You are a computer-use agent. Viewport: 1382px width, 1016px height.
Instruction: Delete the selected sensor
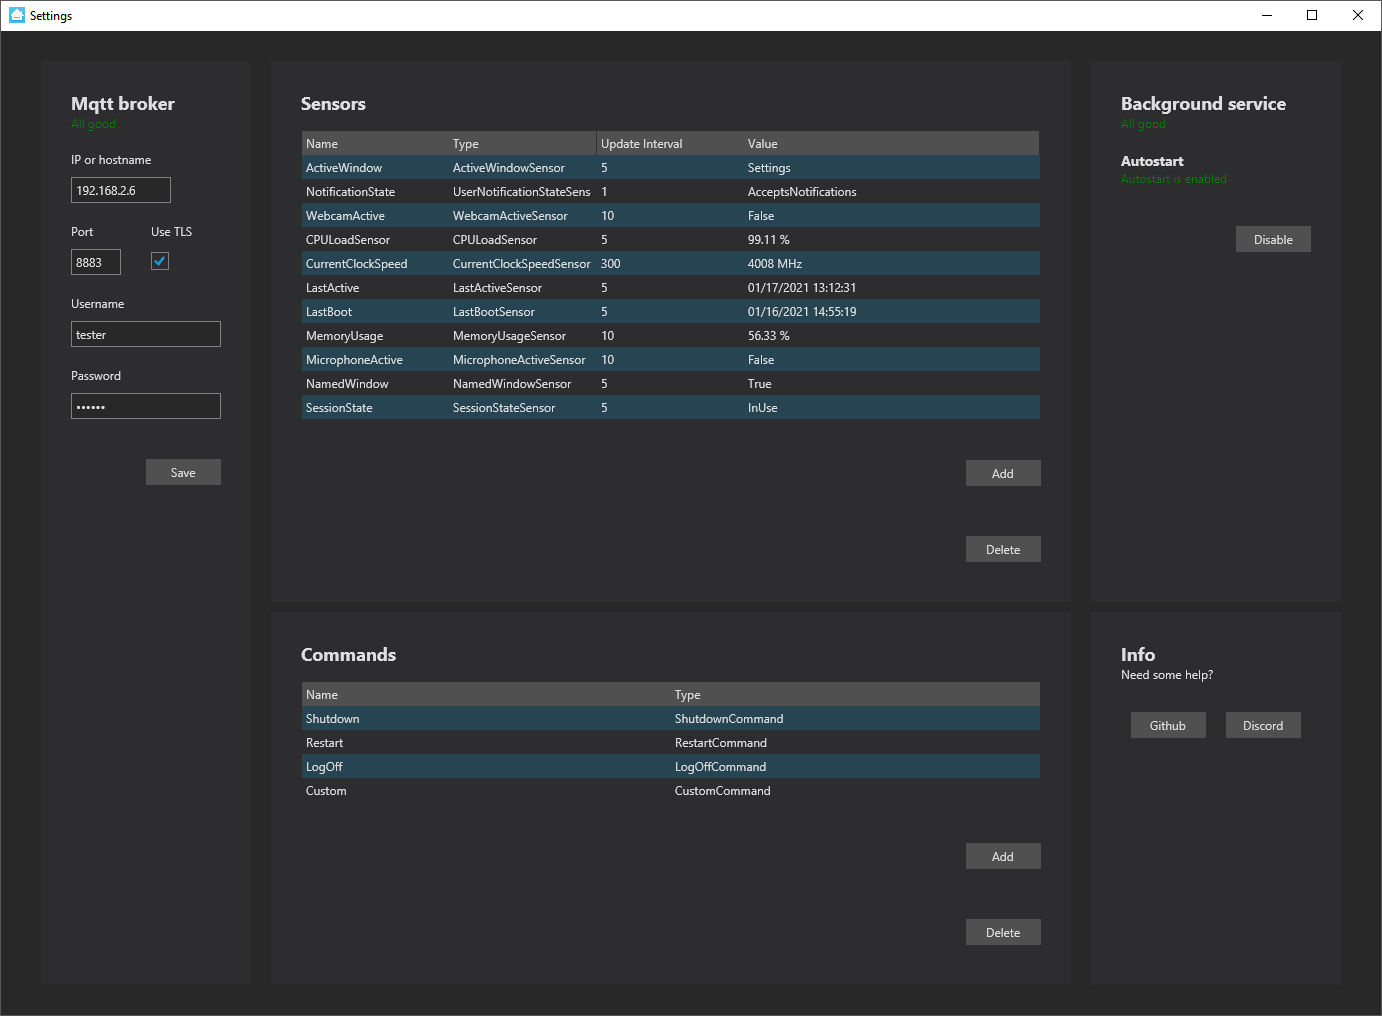point(1002,548)
